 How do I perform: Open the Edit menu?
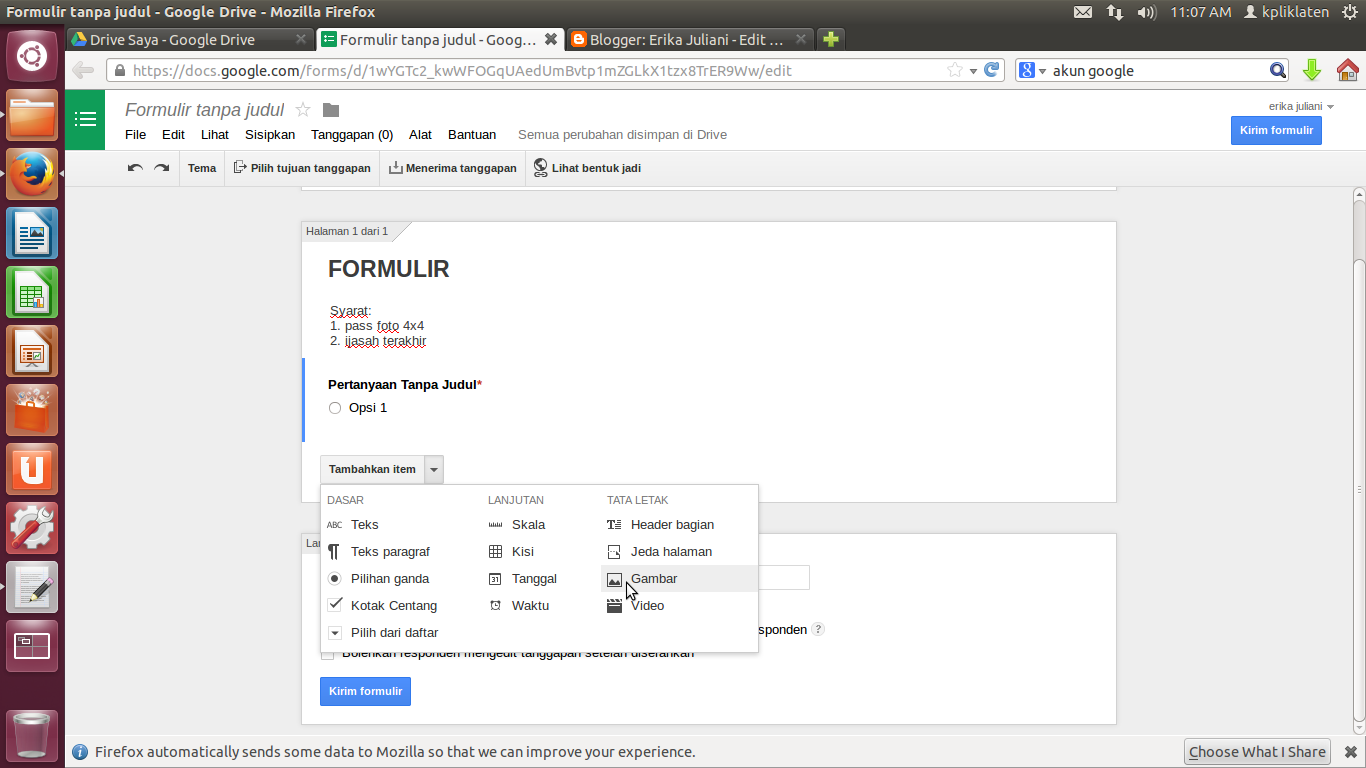tap(173, 134)
